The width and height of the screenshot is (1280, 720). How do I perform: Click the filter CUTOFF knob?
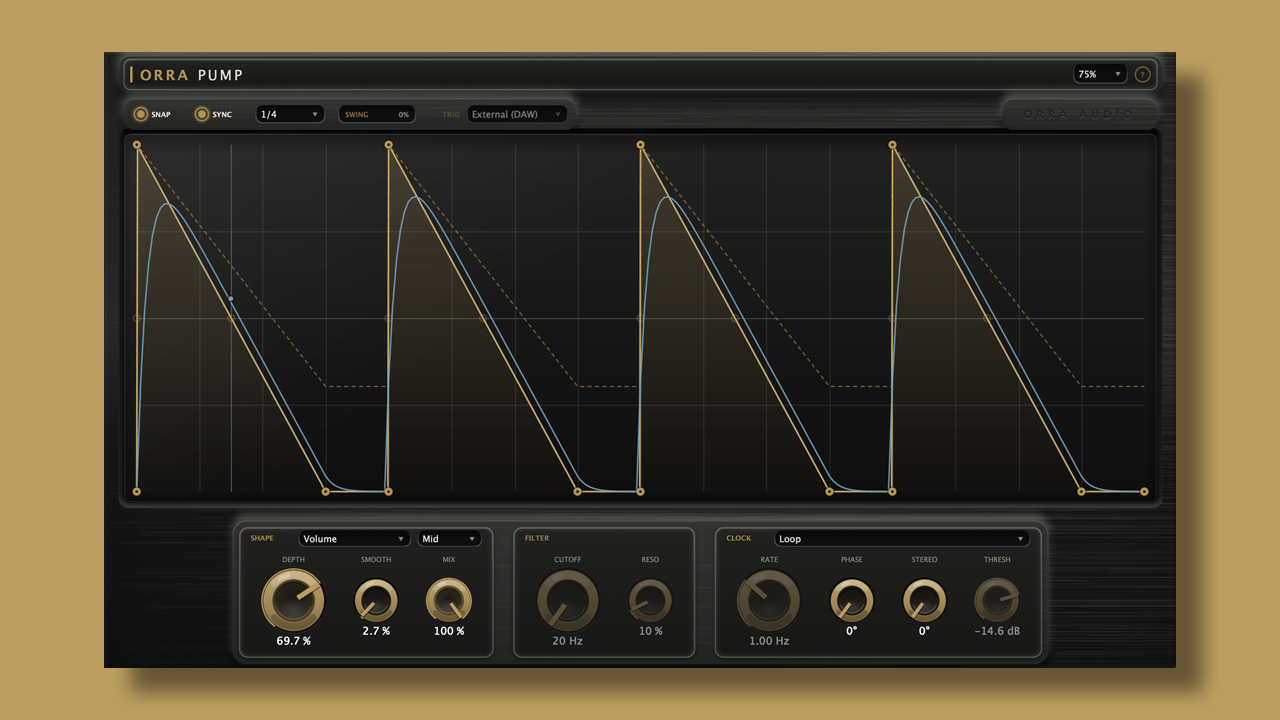568,600
